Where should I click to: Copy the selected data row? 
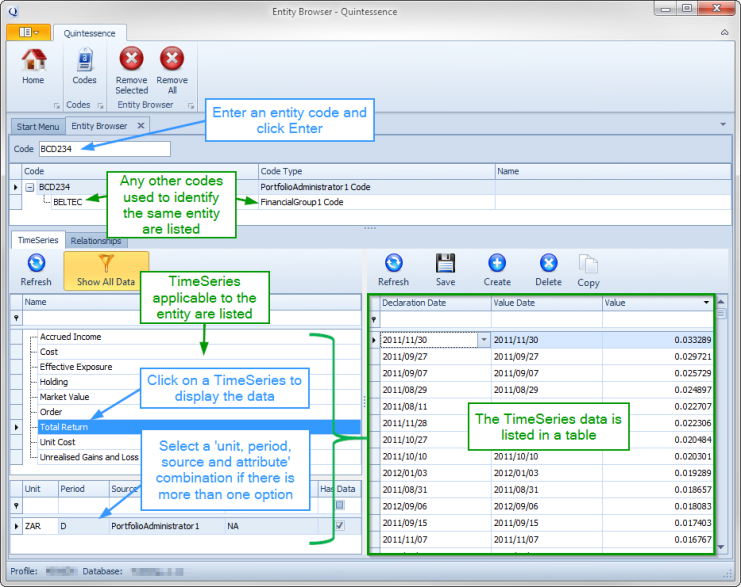588,271
